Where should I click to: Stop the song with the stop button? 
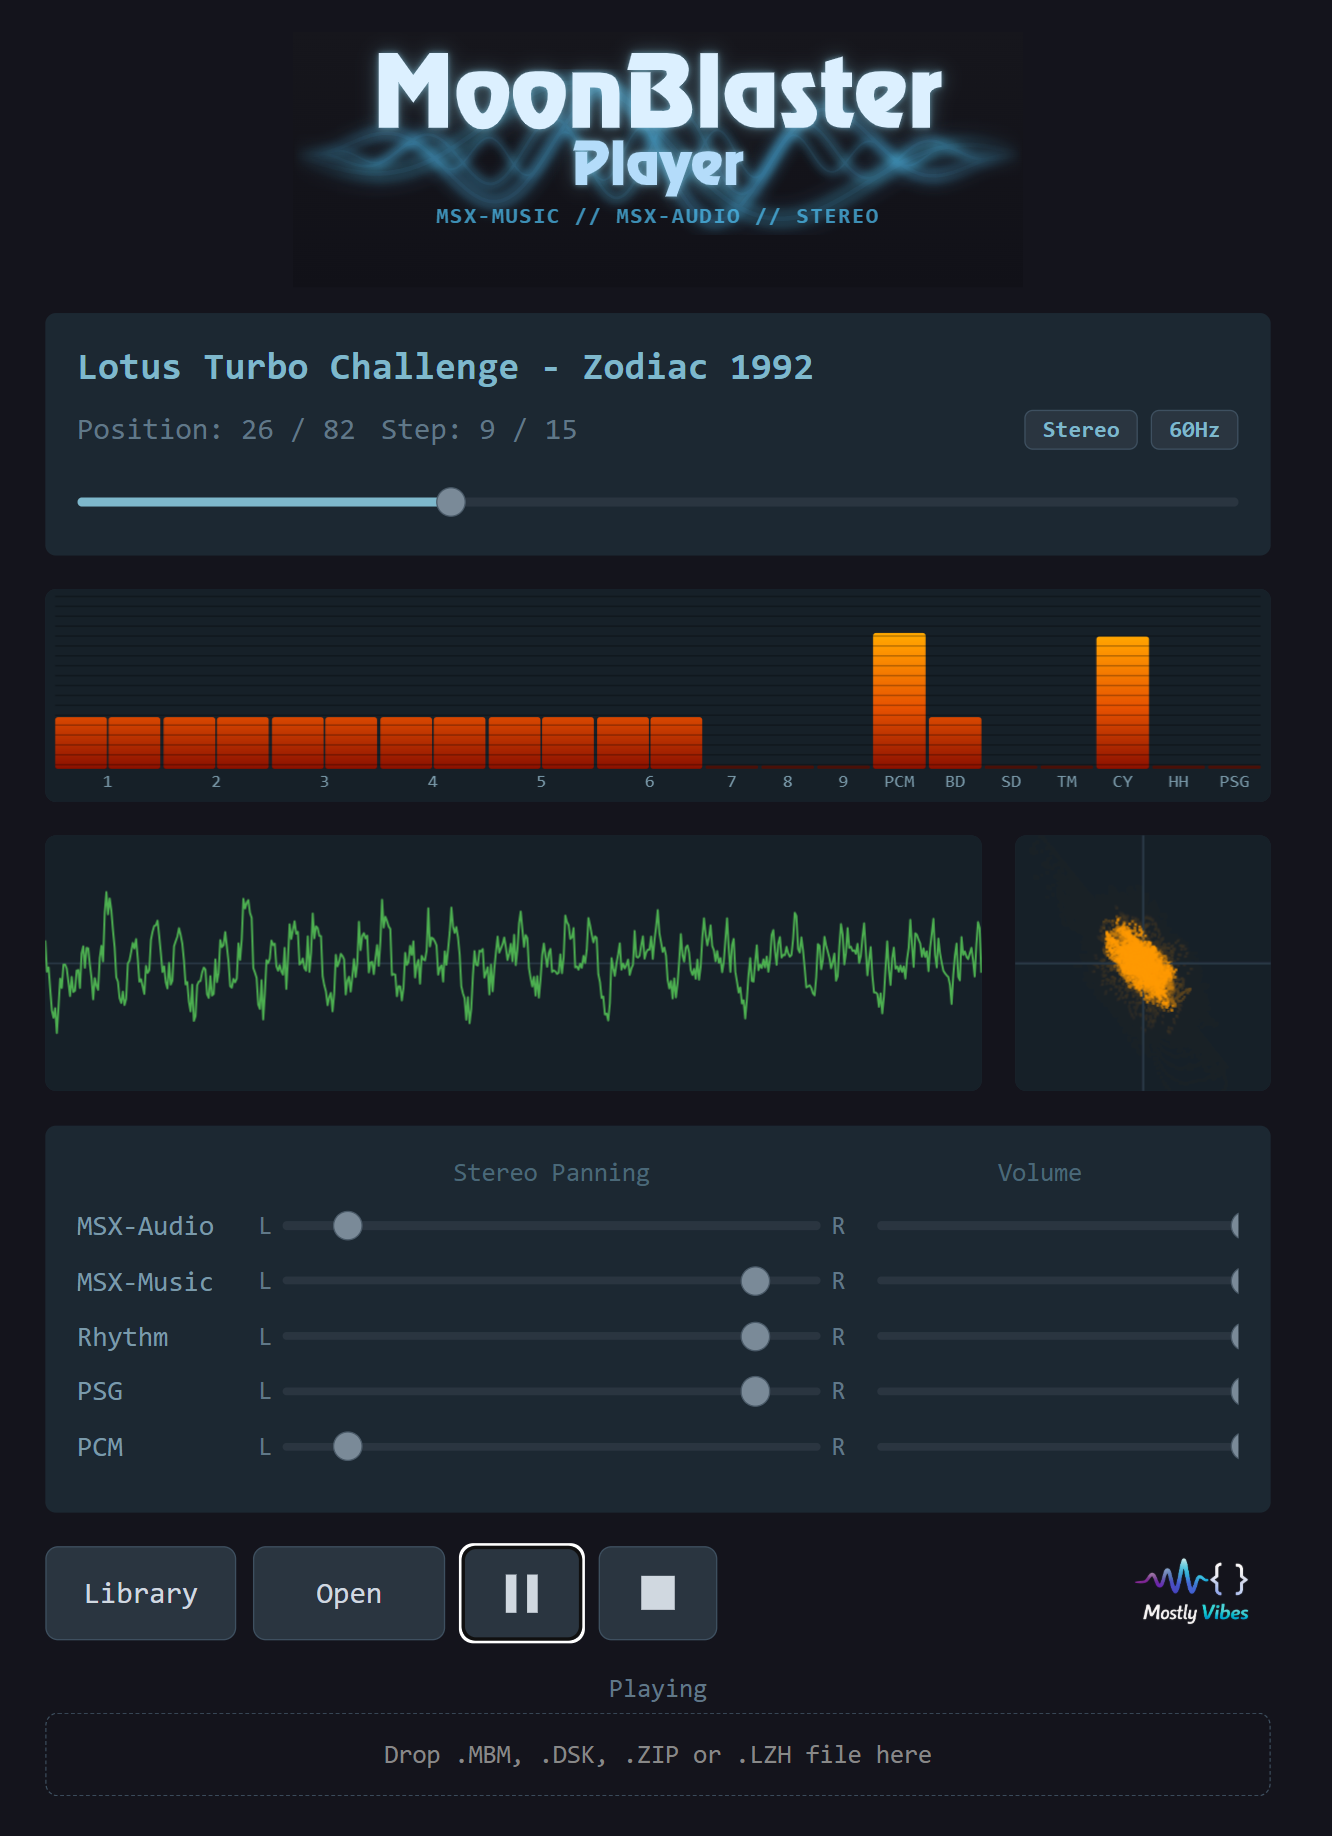tap(658, 1593)
